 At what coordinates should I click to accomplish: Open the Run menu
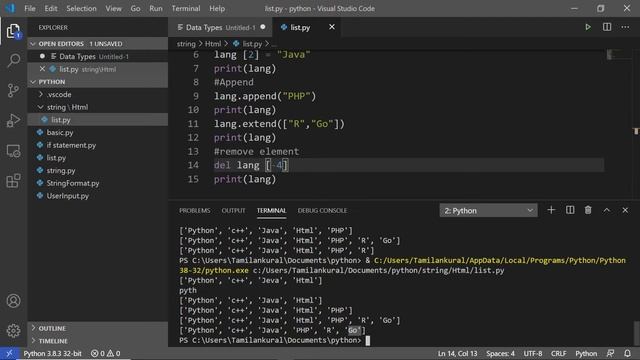click(156, 8)
